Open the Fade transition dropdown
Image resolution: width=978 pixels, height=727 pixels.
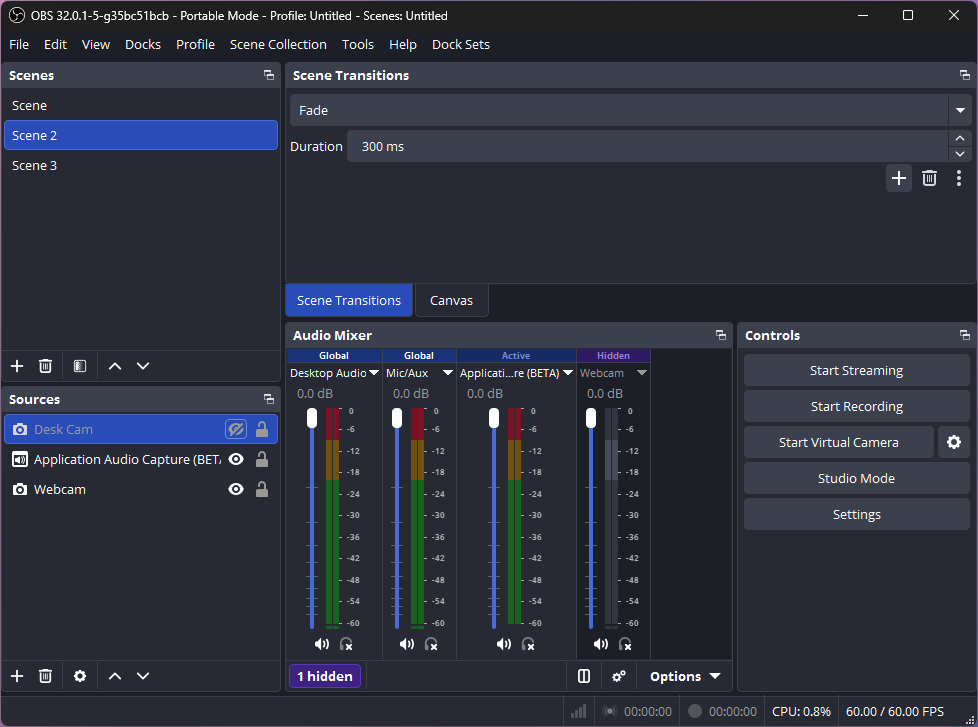[x=960, y=110]
